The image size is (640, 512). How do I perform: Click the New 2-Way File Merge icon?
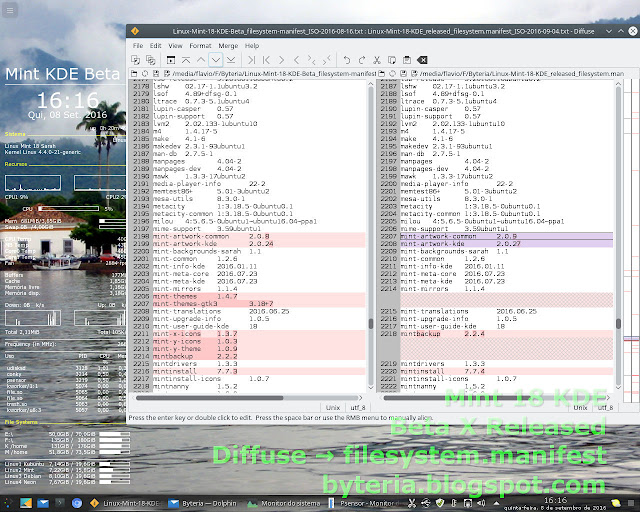(x=136, y=60)
